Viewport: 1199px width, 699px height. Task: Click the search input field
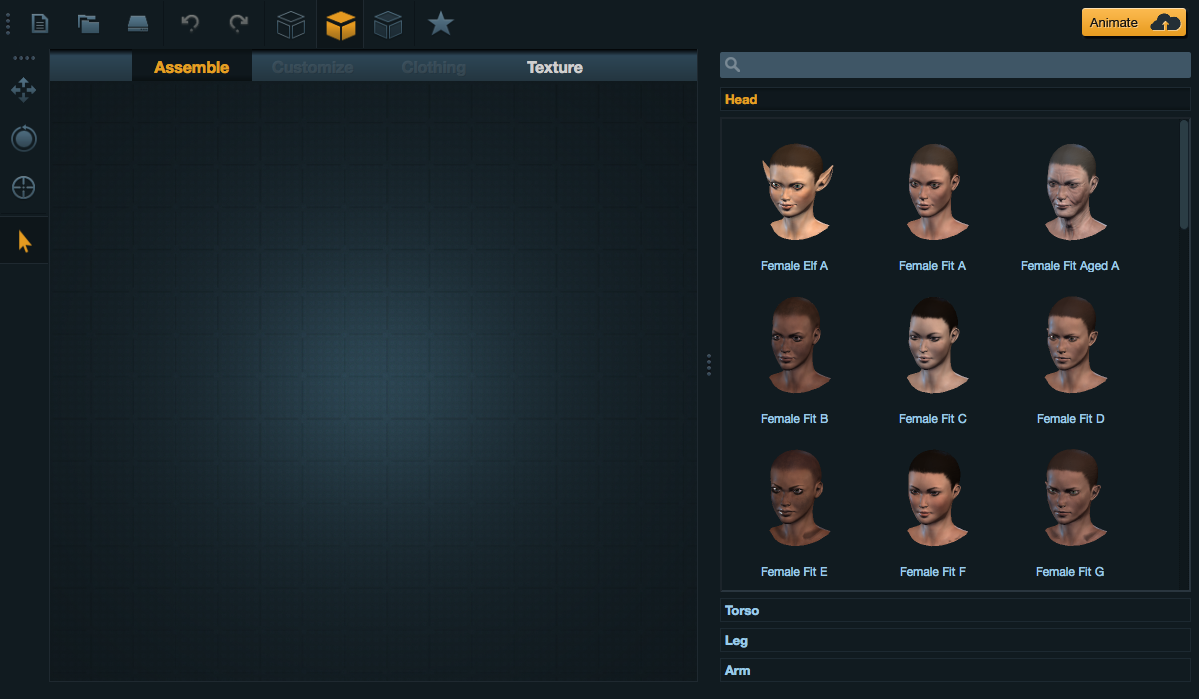click(955, 65)
